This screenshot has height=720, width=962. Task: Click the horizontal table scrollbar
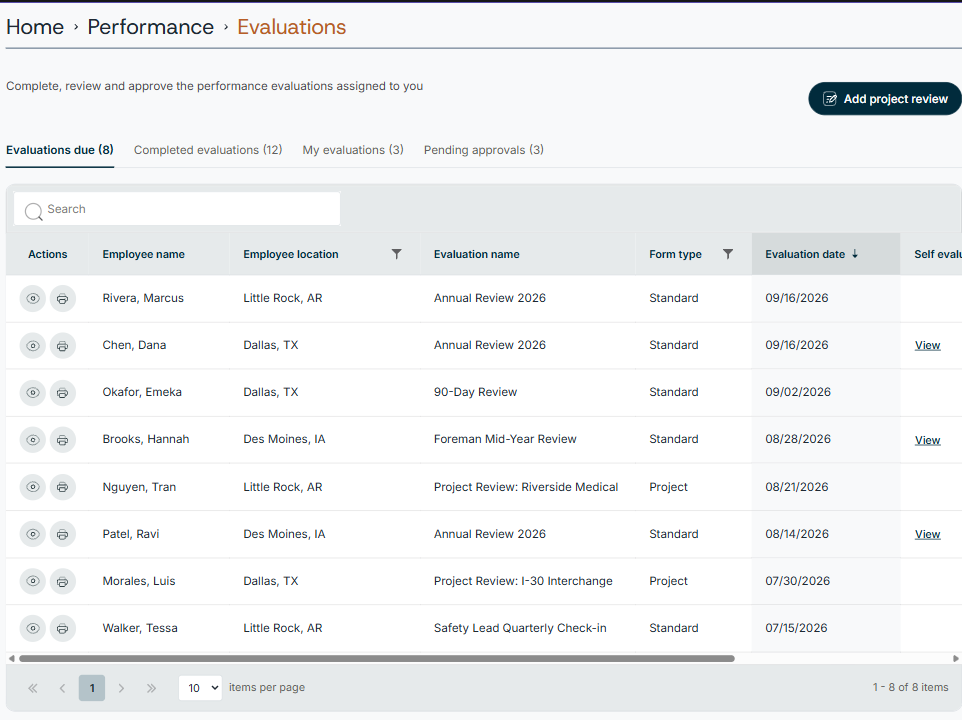[377, 659]
